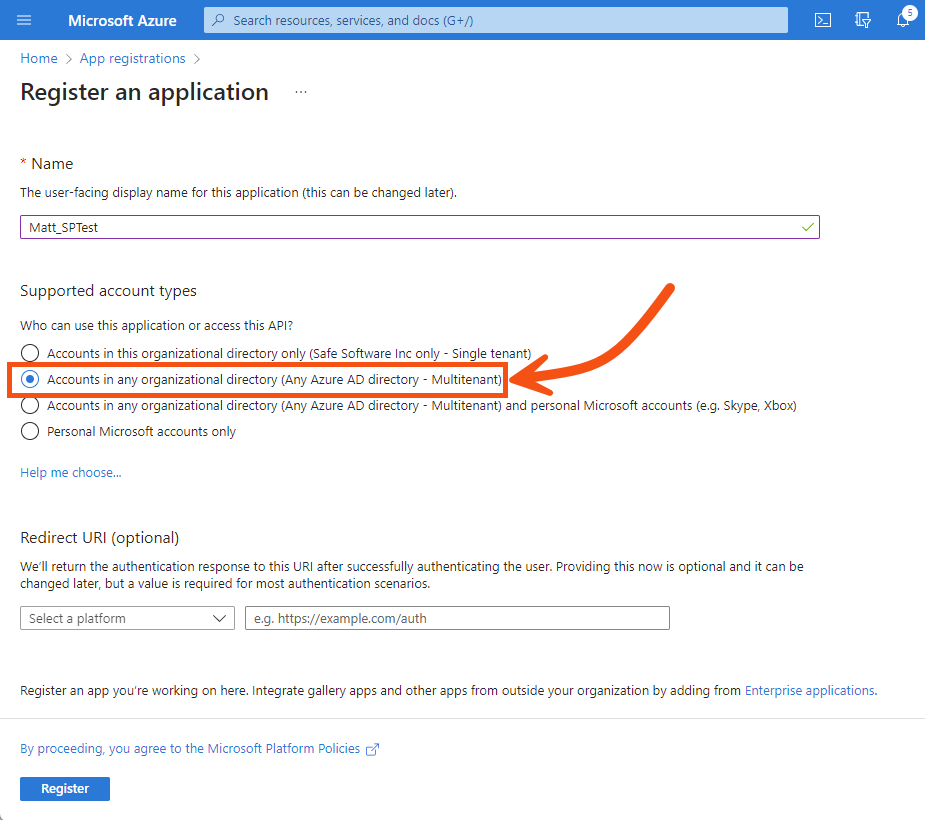Click the Register button
This screenshot has width=925, height=820.
point(64,788)
